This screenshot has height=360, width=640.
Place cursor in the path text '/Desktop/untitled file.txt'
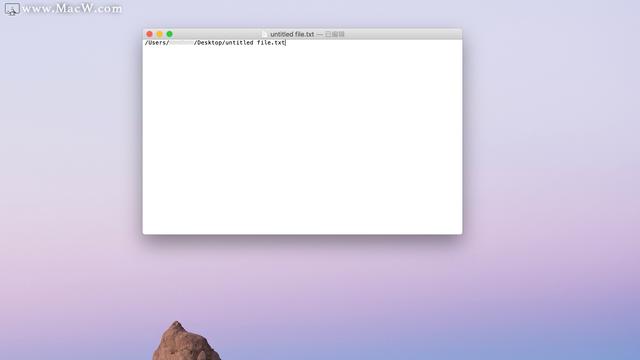coord(240,43)
